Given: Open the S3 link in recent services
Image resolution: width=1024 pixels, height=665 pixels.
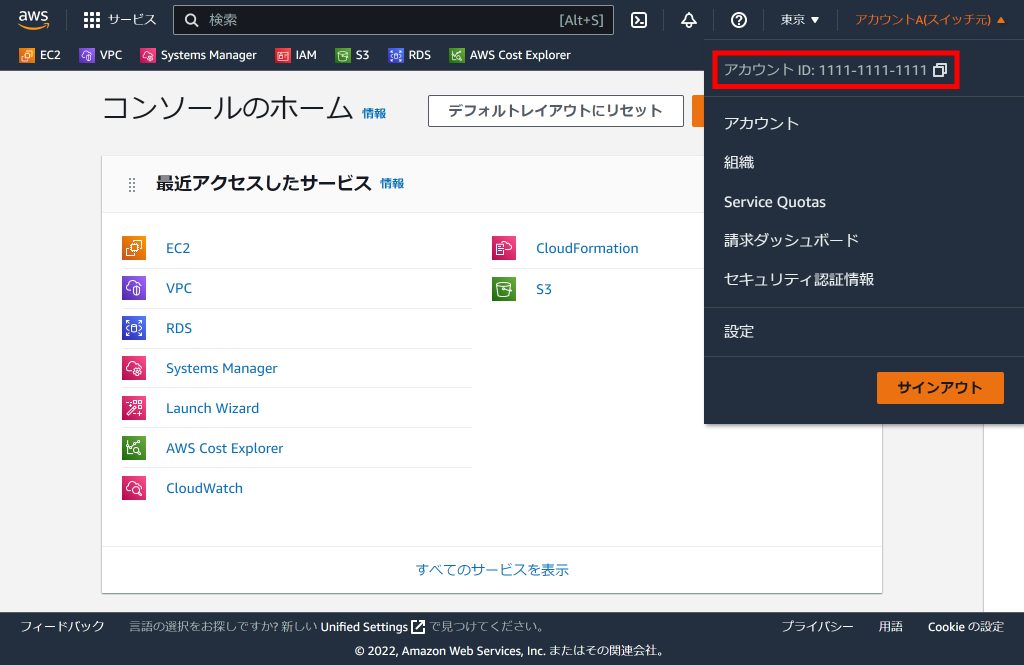Looking at the screenshot, I should 543,289.
